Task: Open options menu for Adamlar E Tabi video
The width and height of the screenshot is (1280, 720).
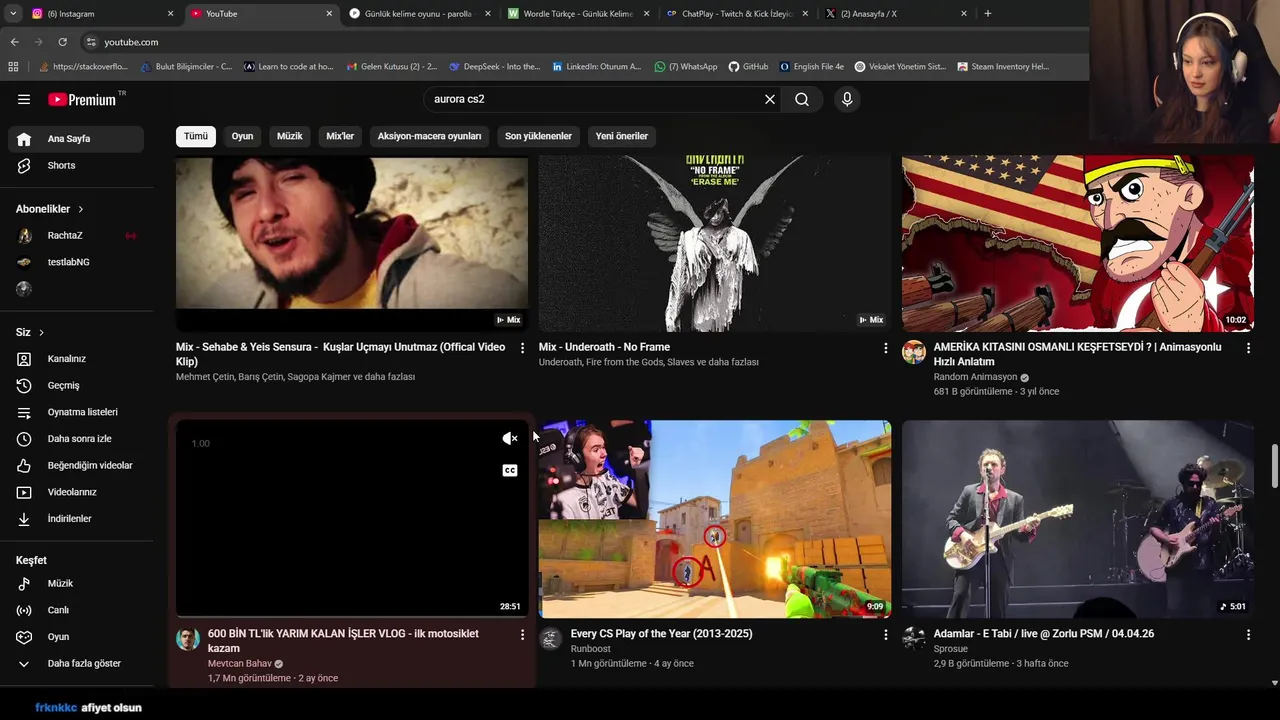Action: click(1248, 634)
